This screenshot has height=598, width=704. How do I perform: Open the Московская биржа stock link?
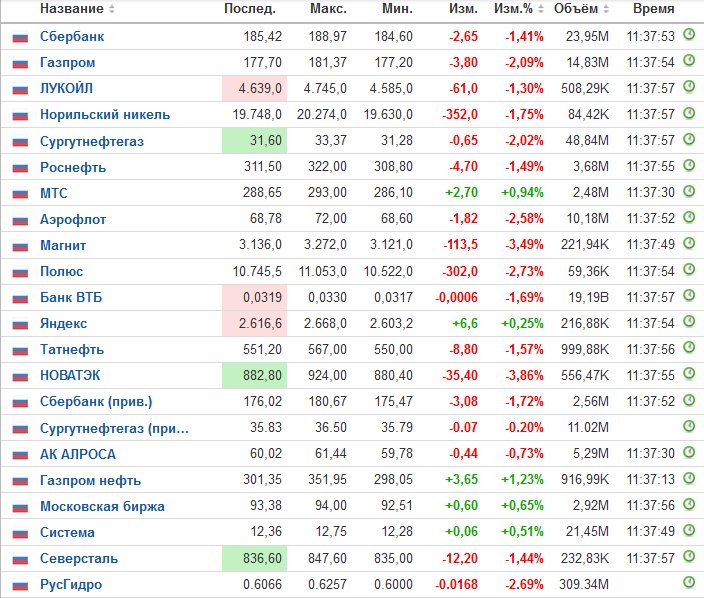point(102,506)
